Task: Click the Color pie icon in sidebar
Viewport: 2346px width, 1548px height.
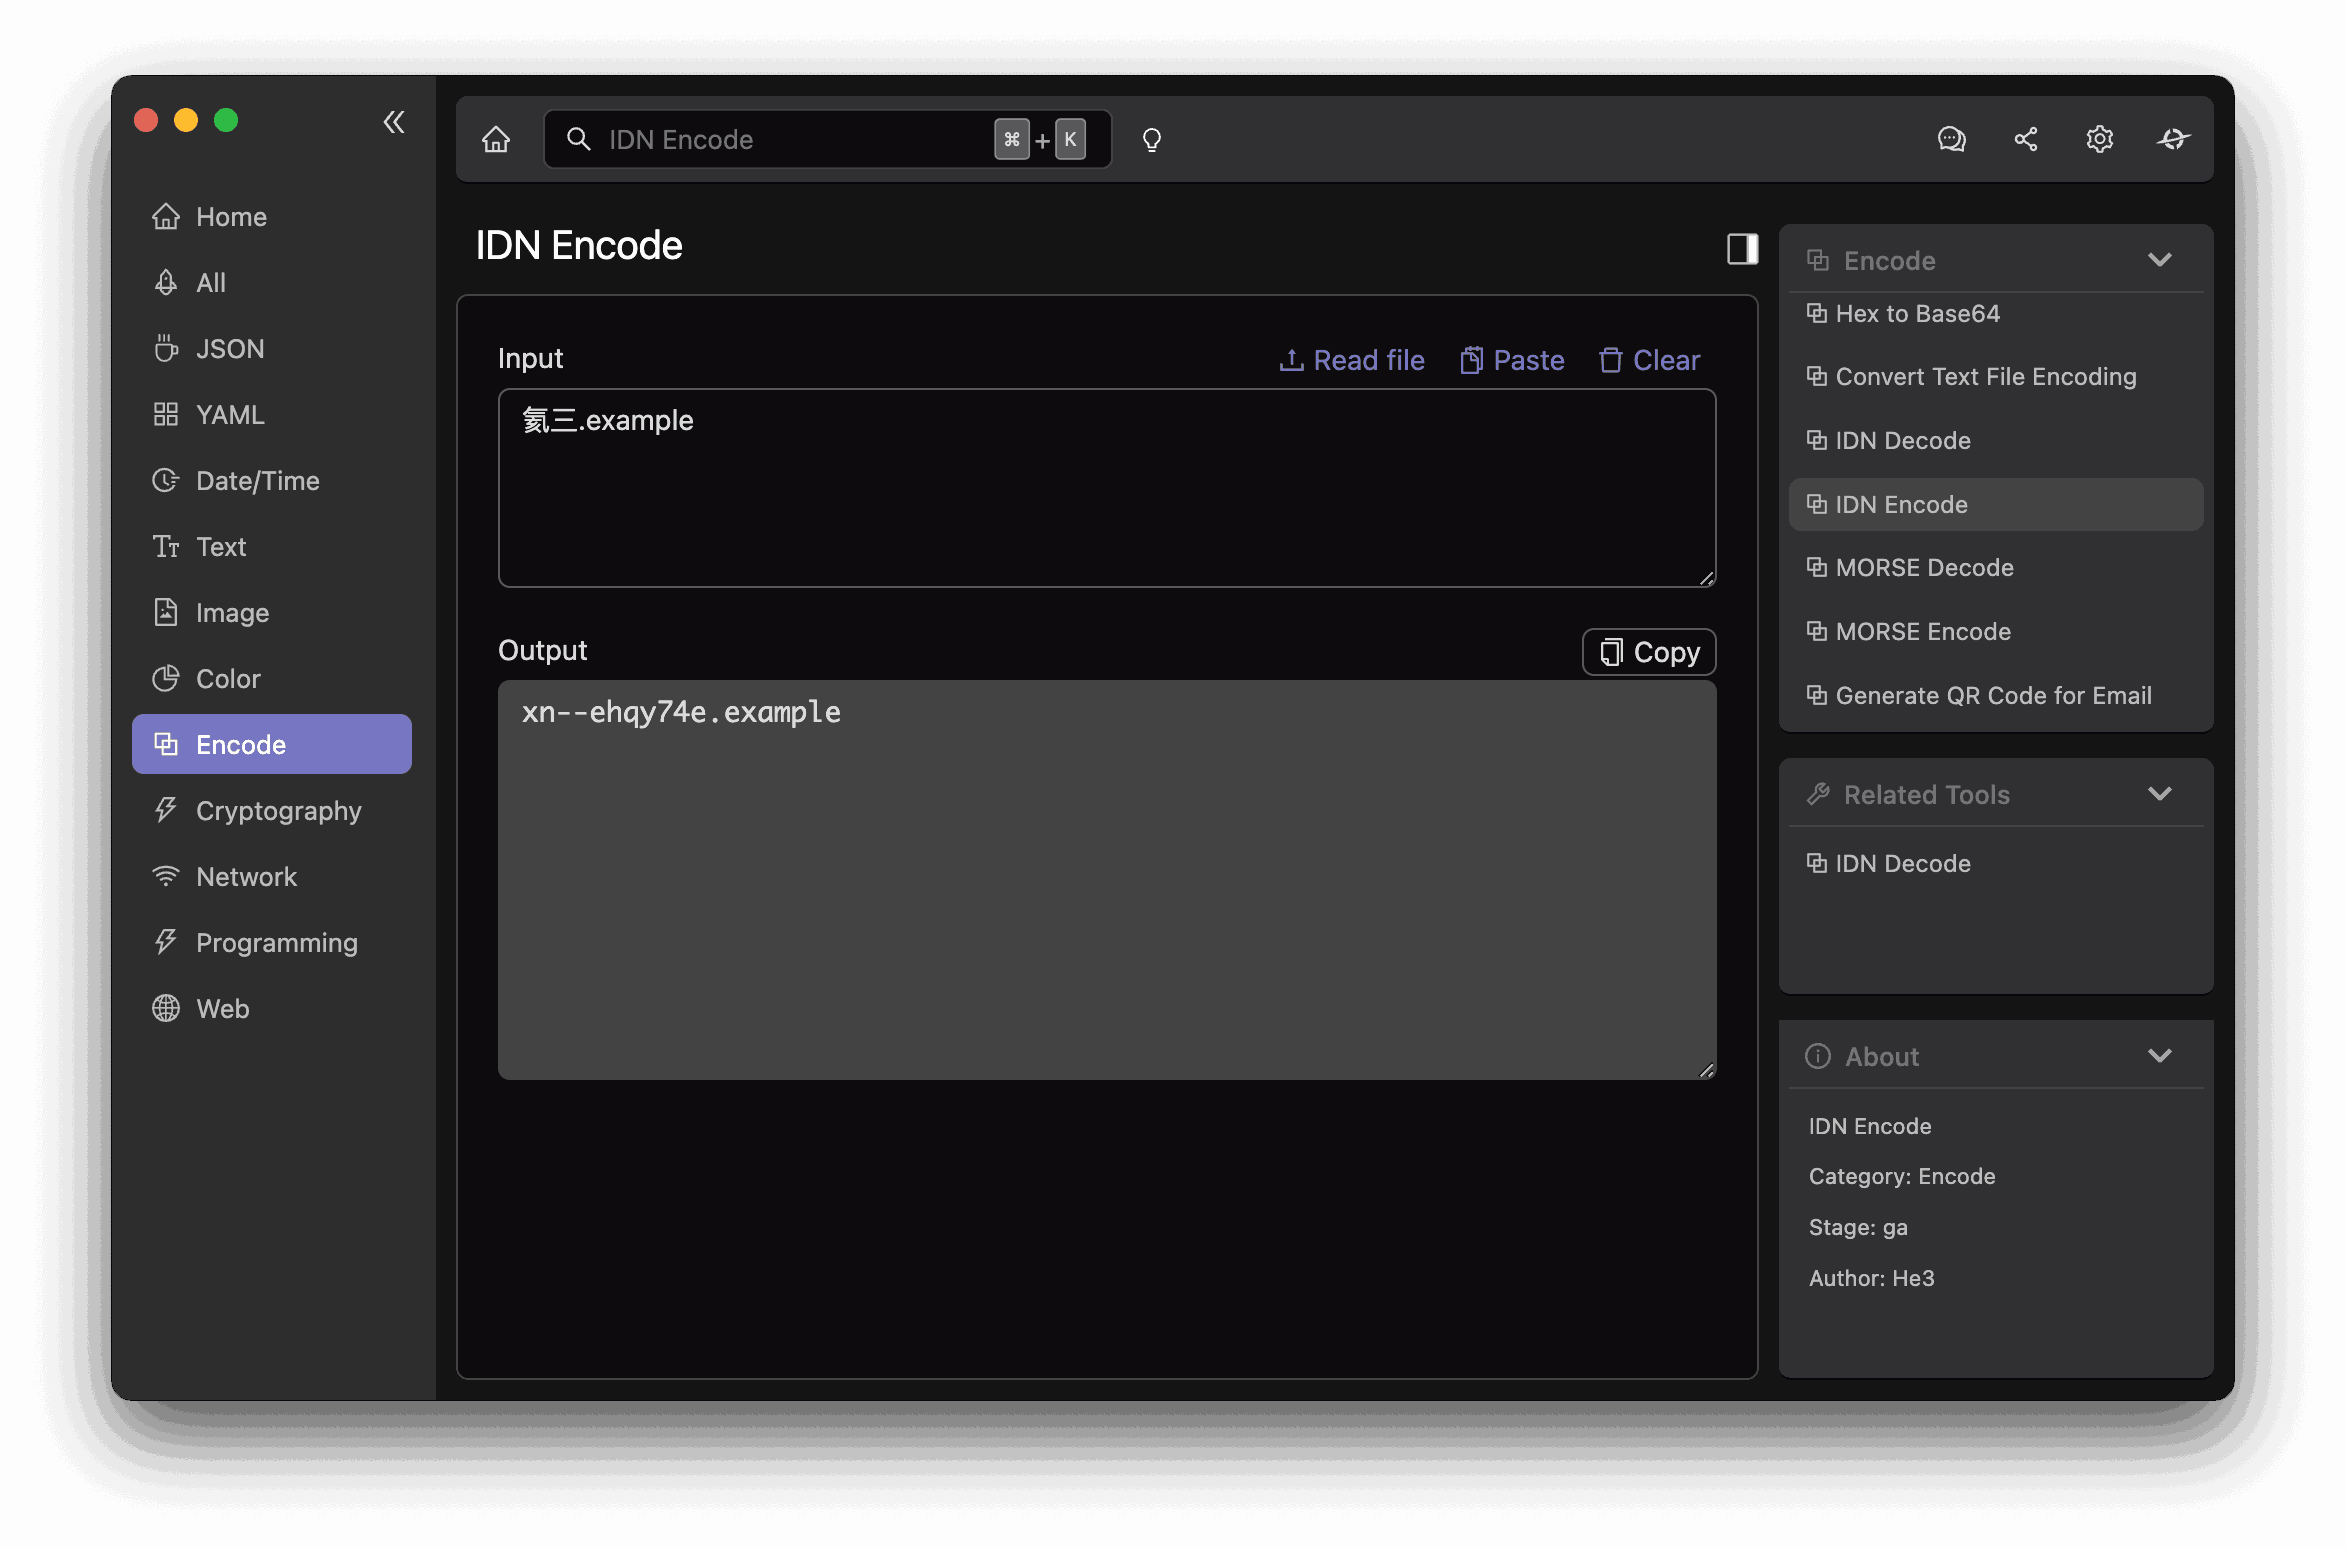Action: tap(166, 678)
